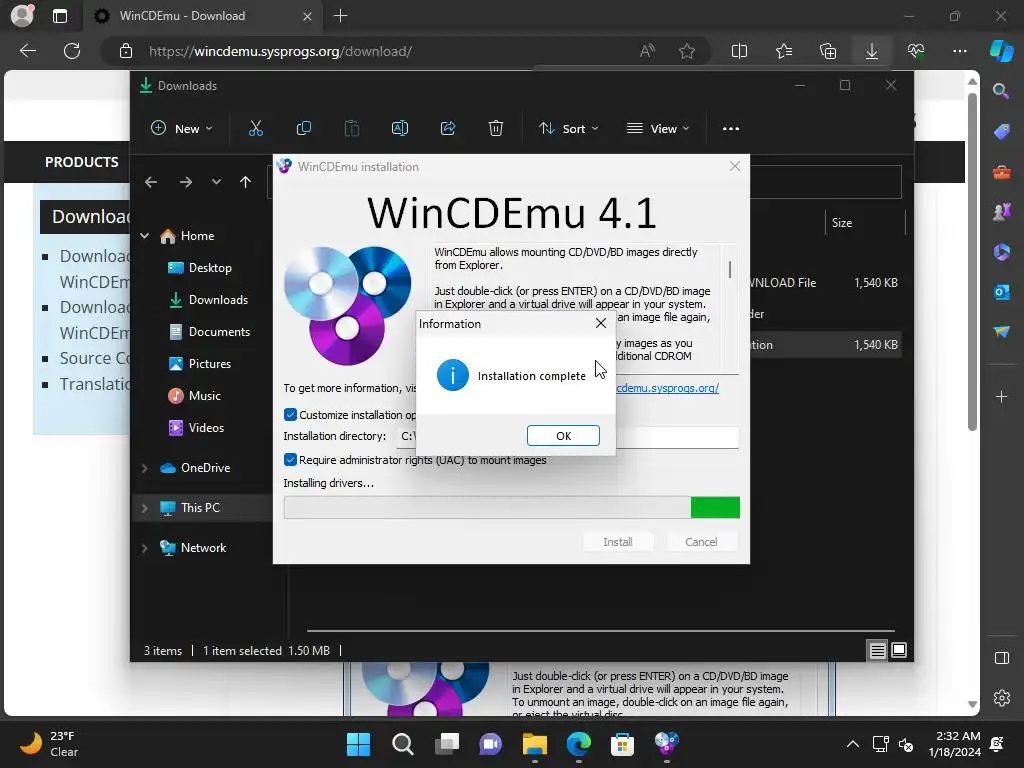Read aloud icon in address bar
This screenshot has height=768, width=1024.
647,52
